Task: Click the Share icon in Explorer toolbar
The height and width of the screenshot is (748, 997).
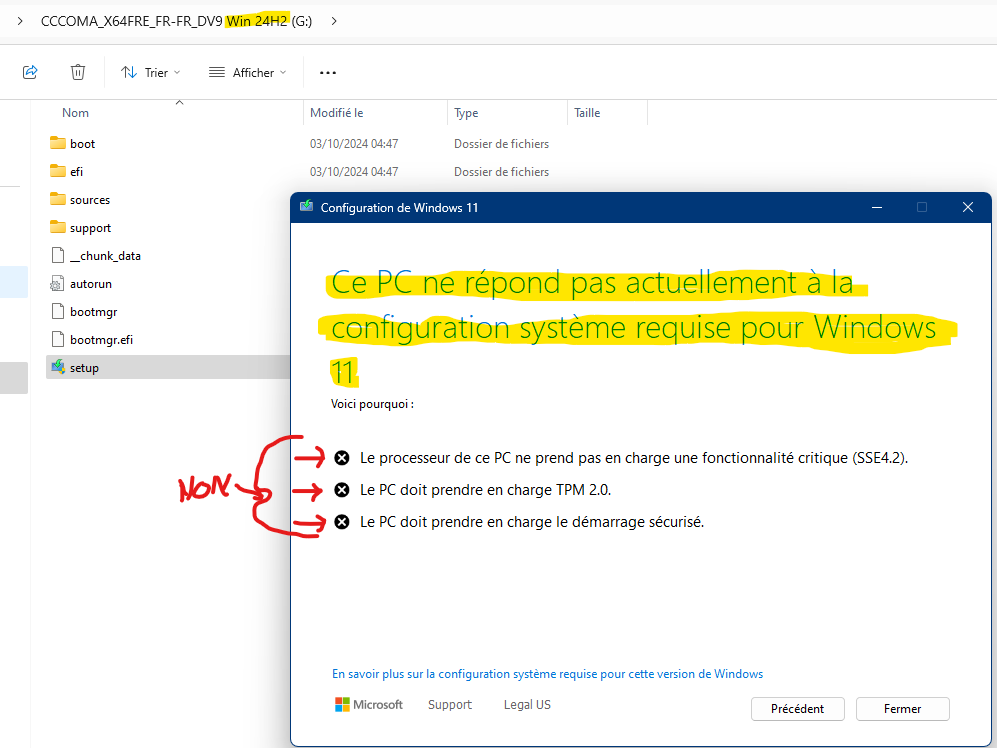Action: point(30,73)
